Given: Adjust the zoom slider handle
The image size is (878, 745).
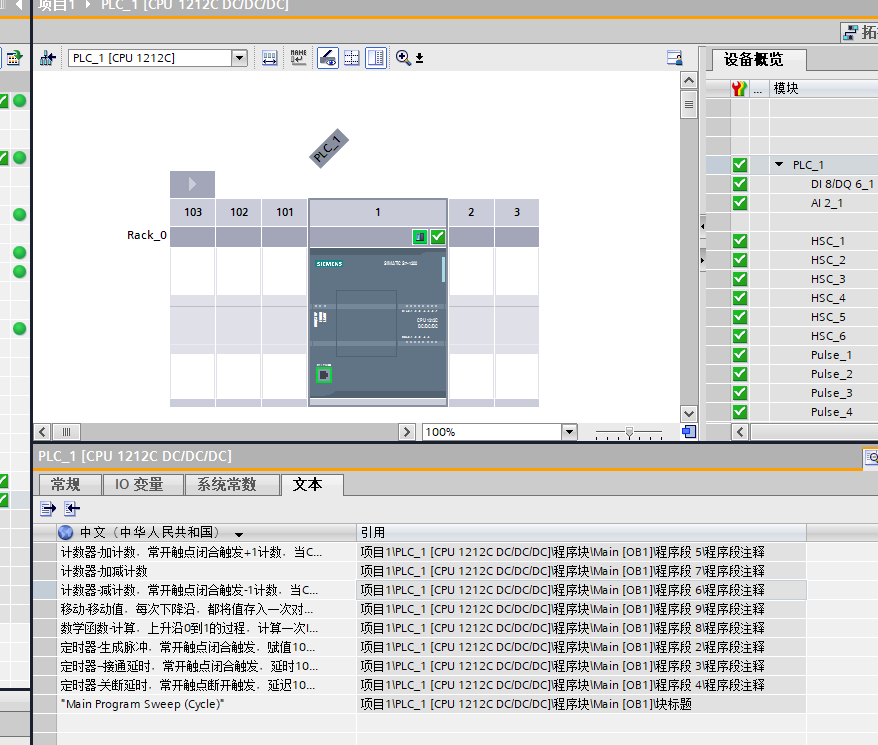Looking at the screenshot, I should (x=629, y=432).
